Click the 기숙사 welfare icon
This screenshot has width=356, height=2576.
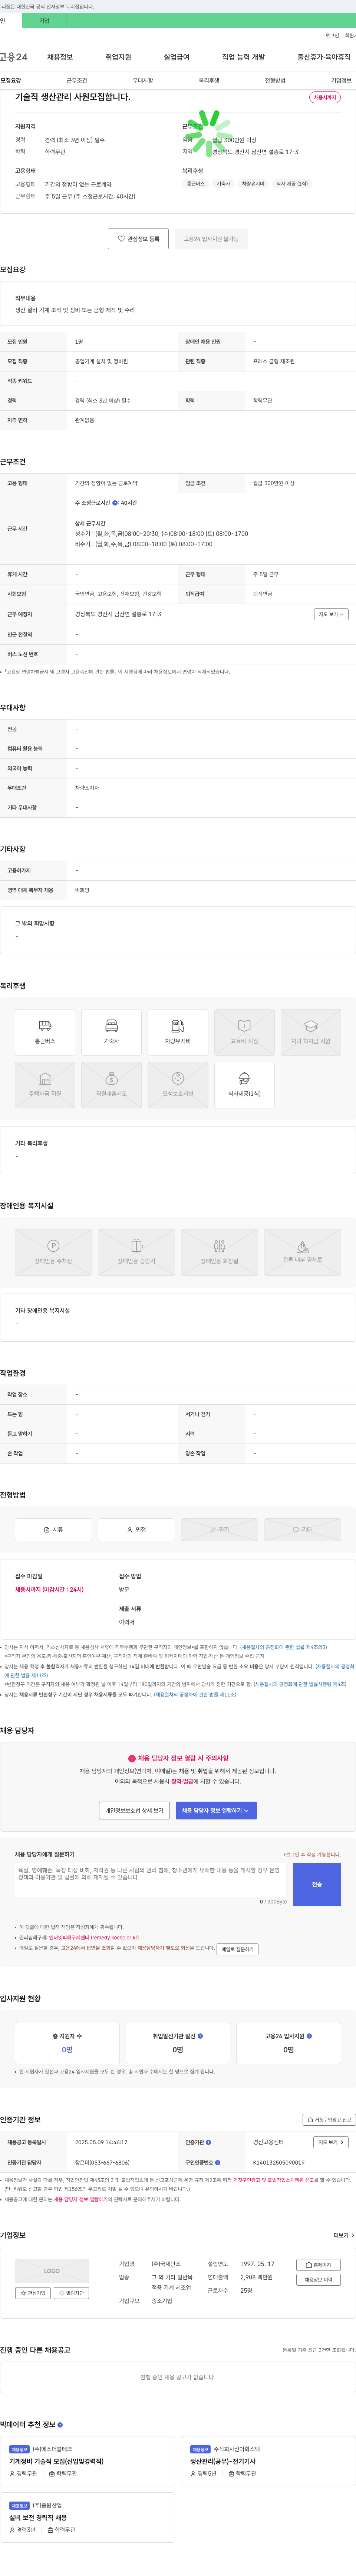click(x=111, y=1033)
